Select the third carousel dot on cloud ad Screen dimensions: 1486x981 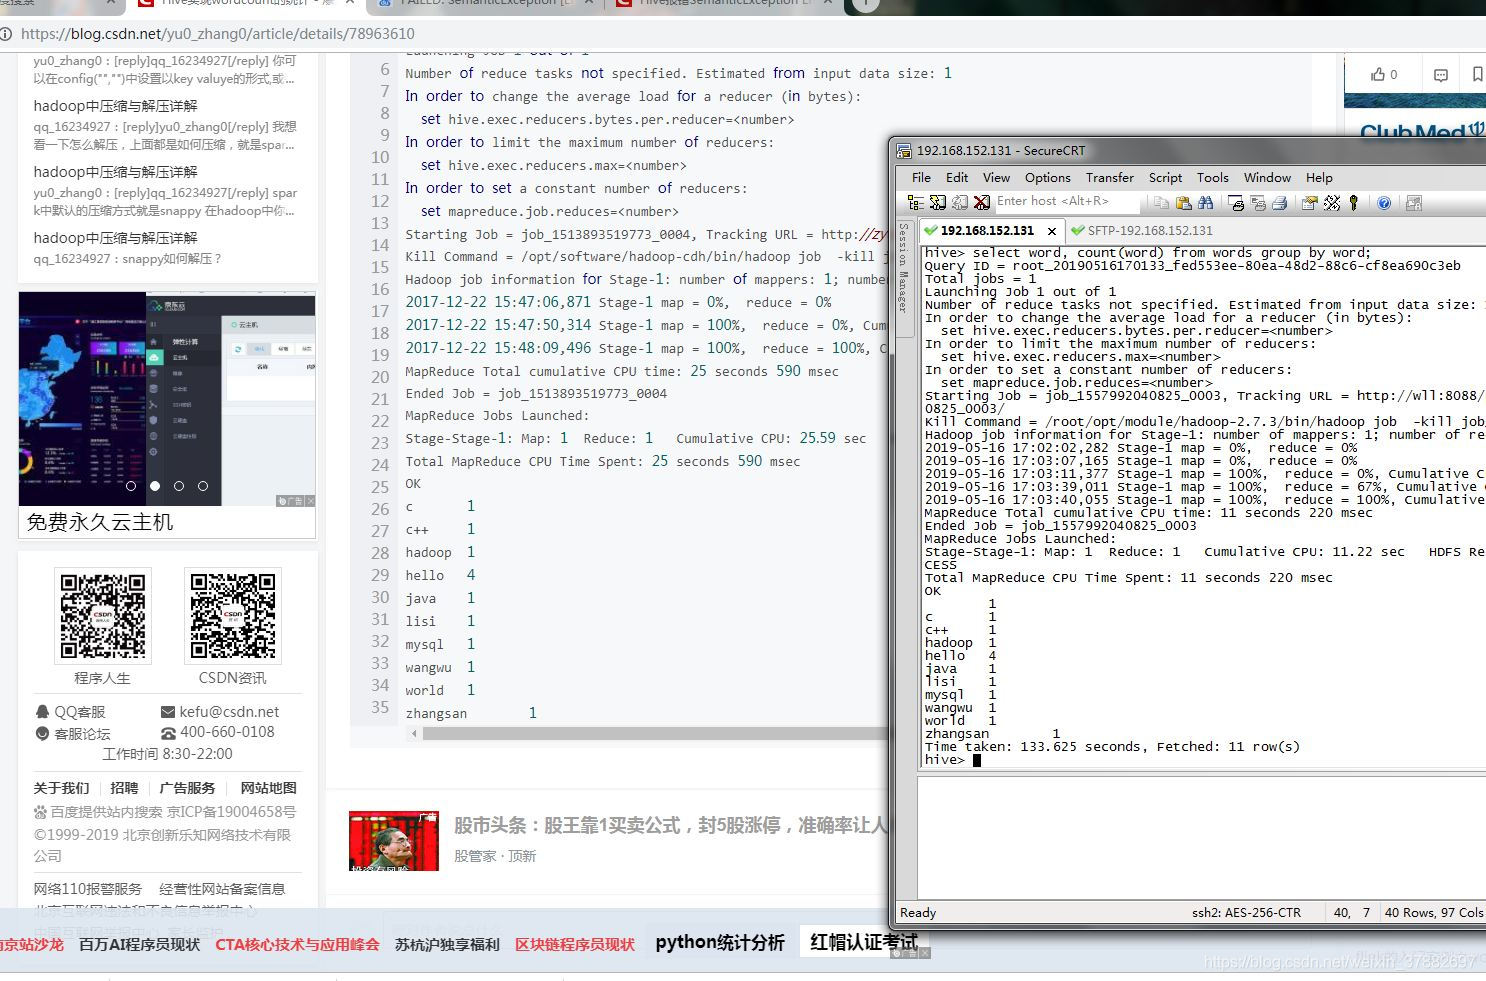click(x=179, y=486)
